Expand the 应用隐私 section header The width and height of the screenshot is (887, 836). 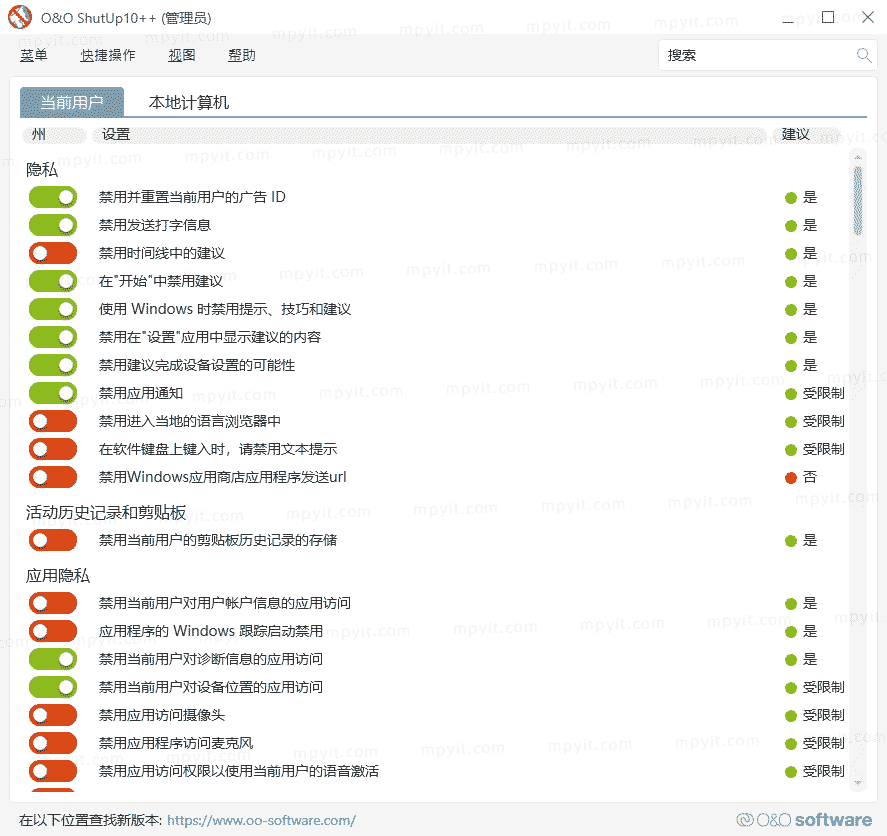[x=58, y=575]
